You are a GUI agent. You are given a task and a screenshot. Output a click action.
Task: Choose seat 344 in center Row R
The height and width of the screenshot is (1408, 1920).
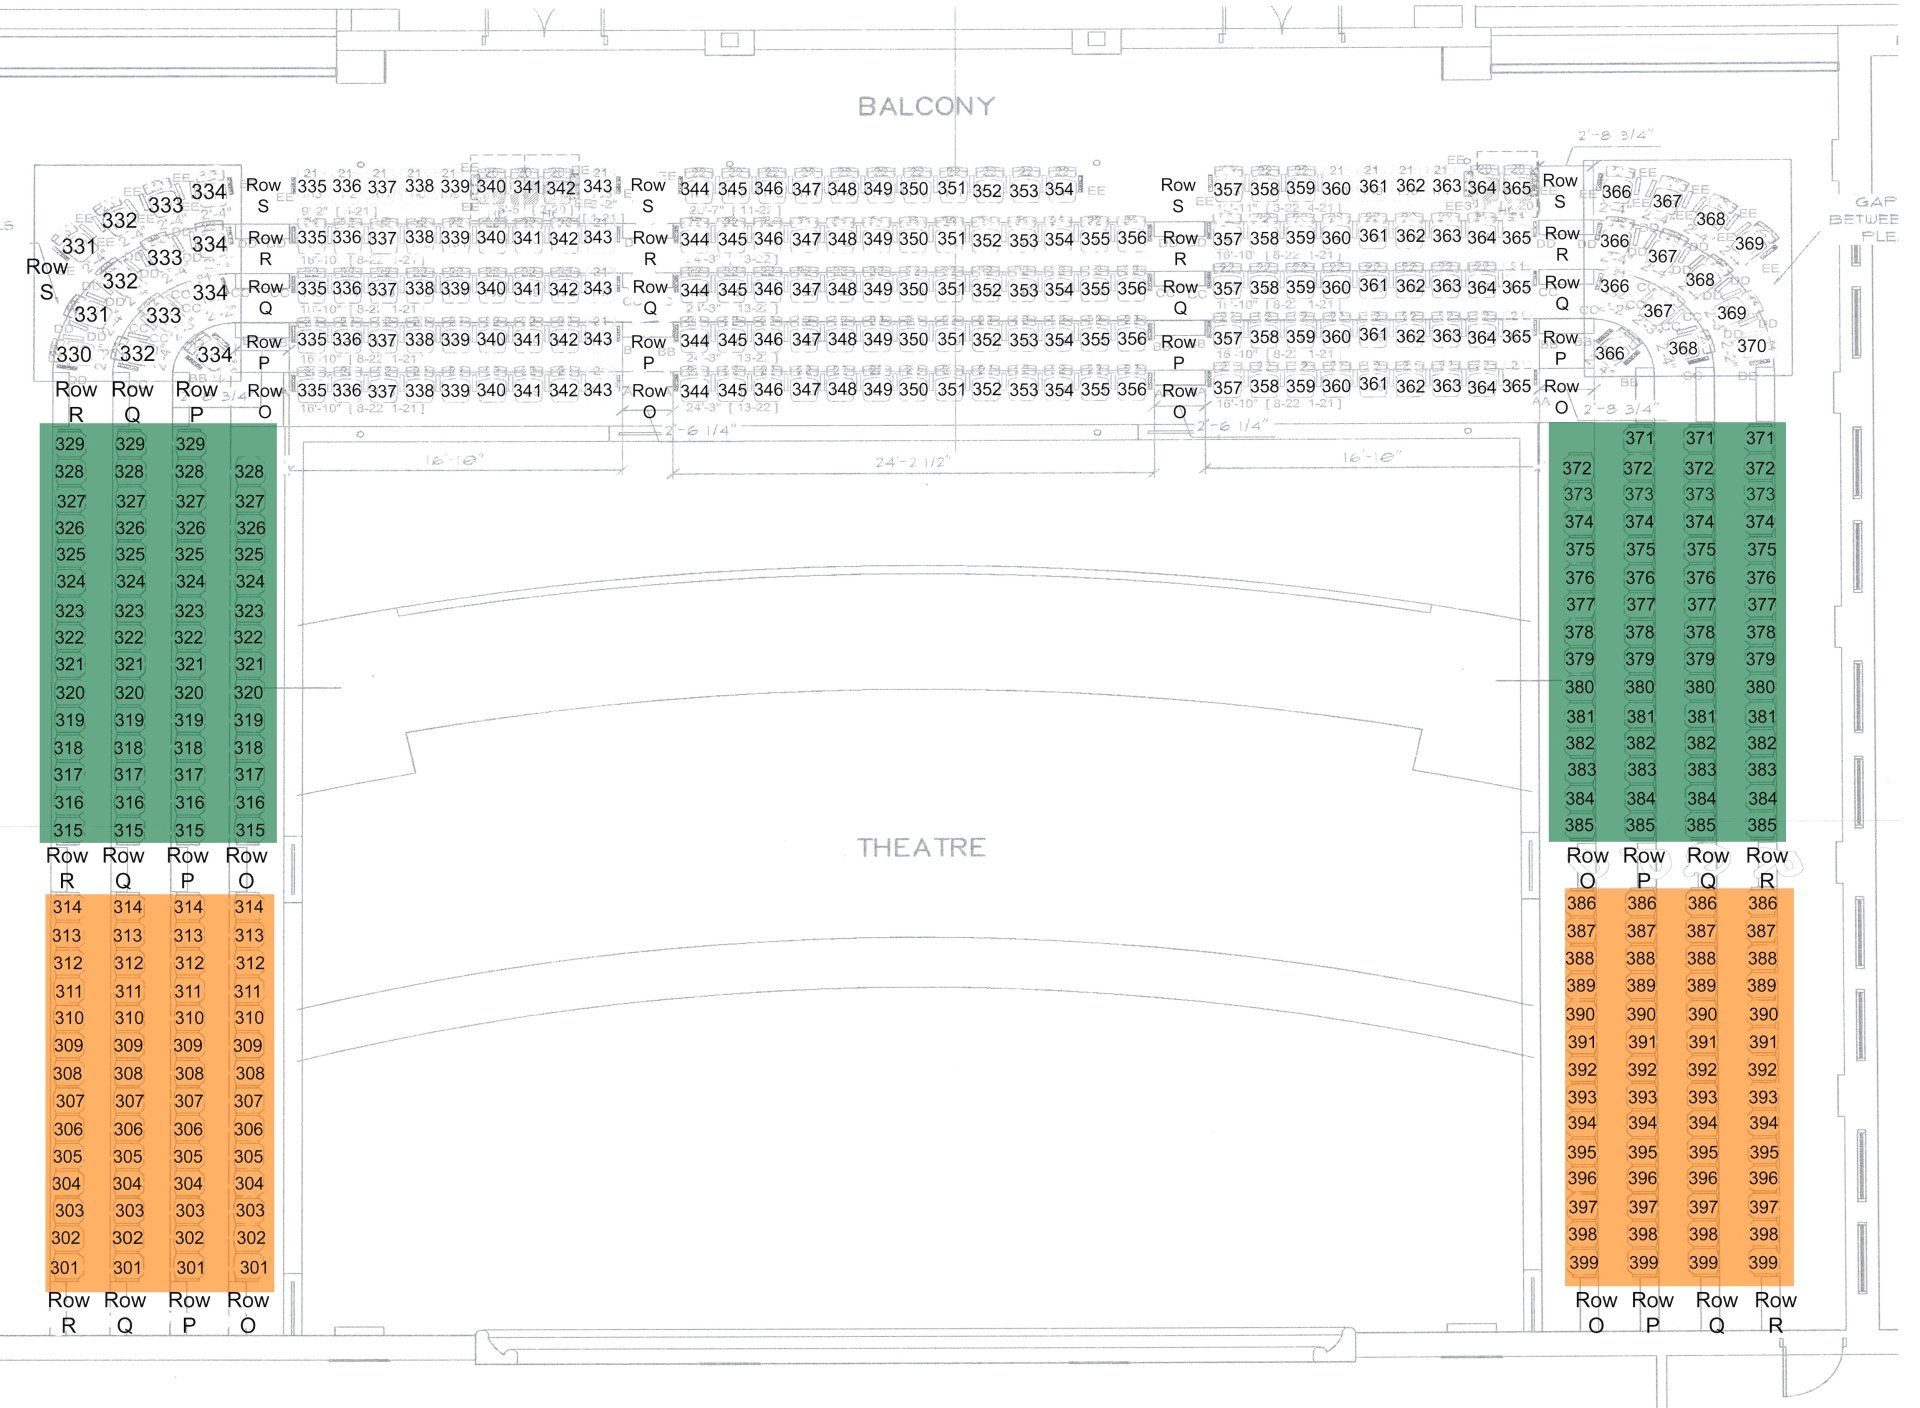(695, 240)
